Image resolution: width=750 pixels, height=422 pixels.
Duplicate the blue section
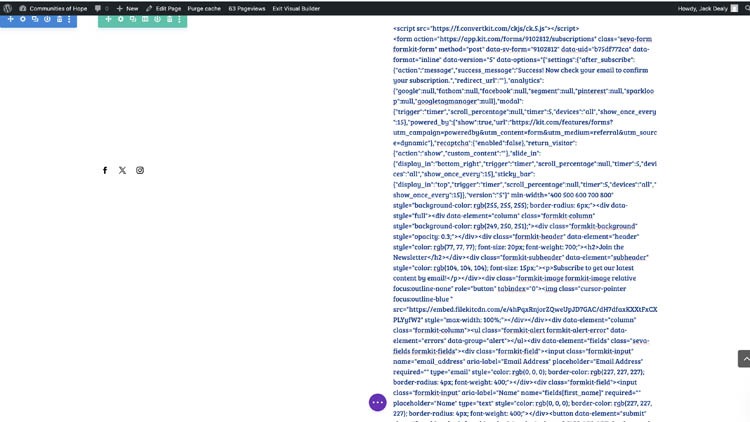tap(35, 19)
